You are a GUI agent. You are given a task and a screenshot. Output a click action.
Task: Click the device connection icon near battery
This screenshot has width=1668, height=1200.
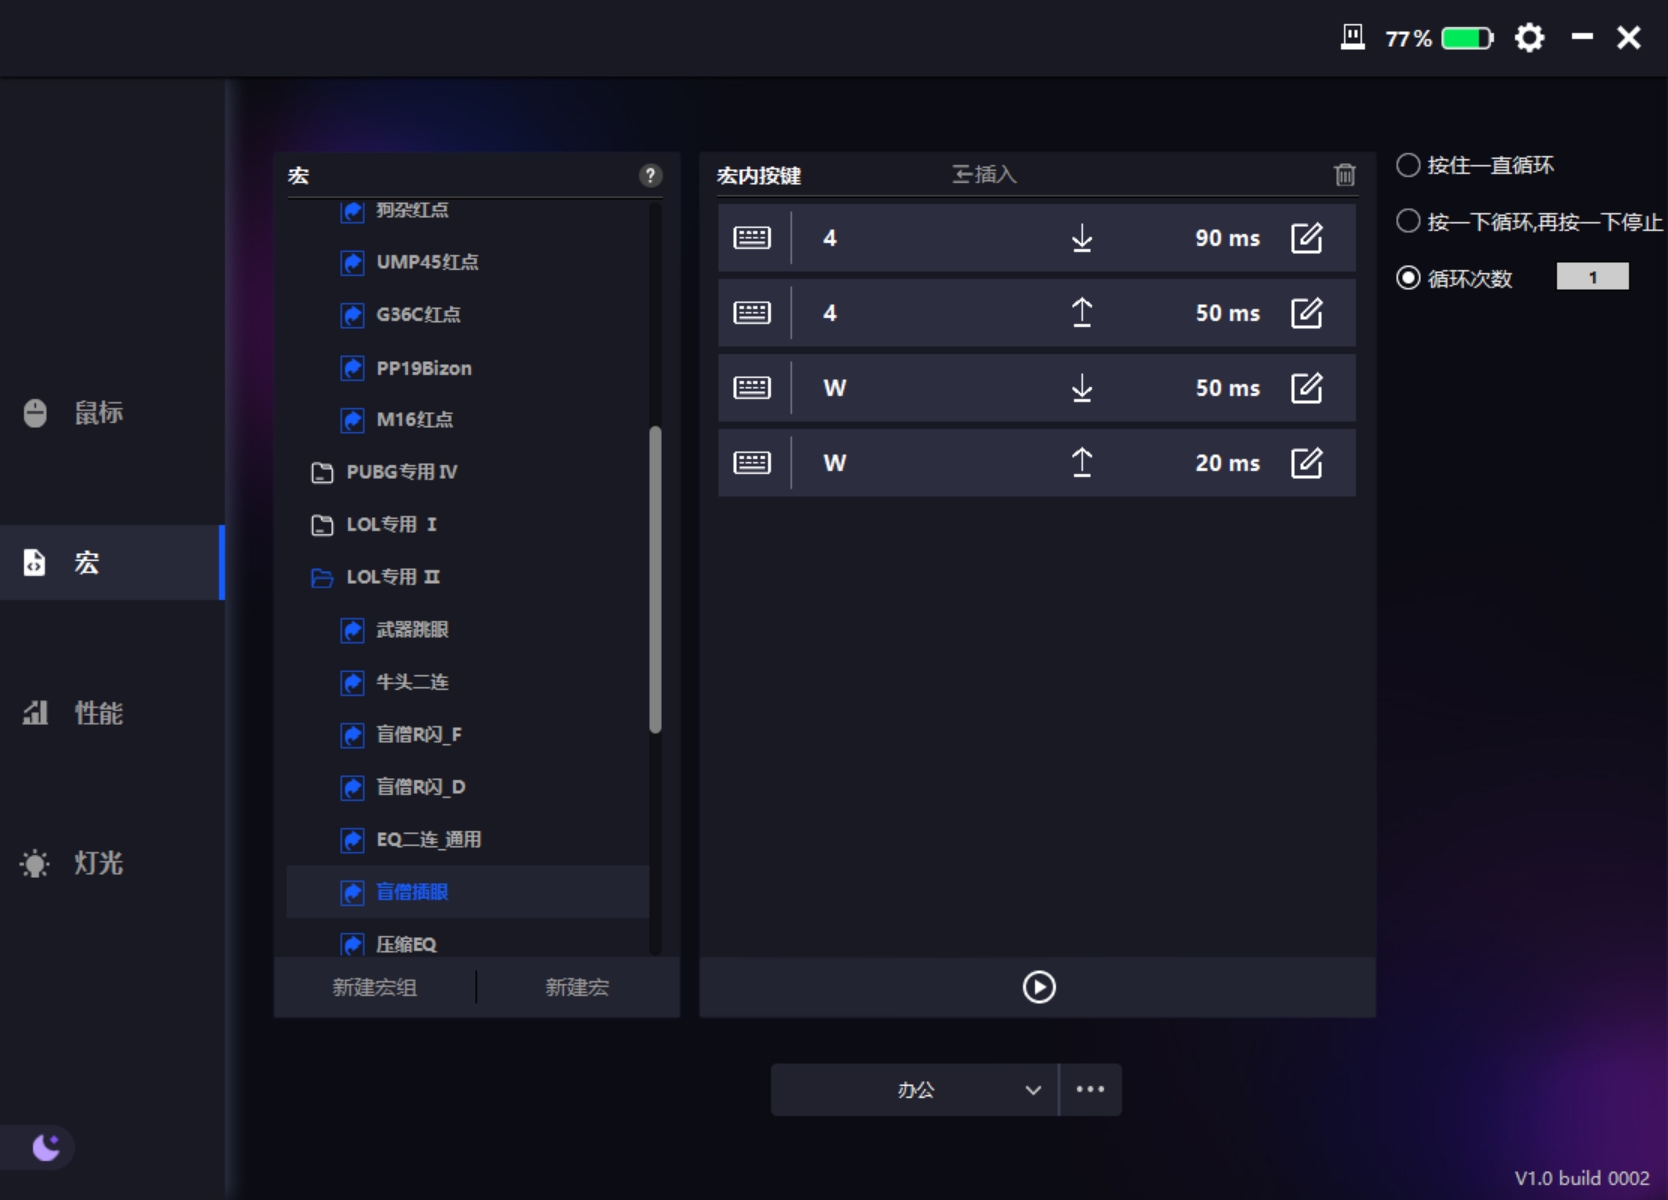1352,38
